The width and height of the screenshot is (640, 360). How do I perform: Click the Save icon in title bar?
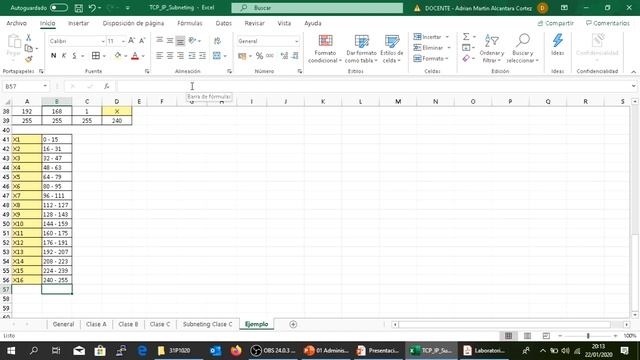(78, 8)
